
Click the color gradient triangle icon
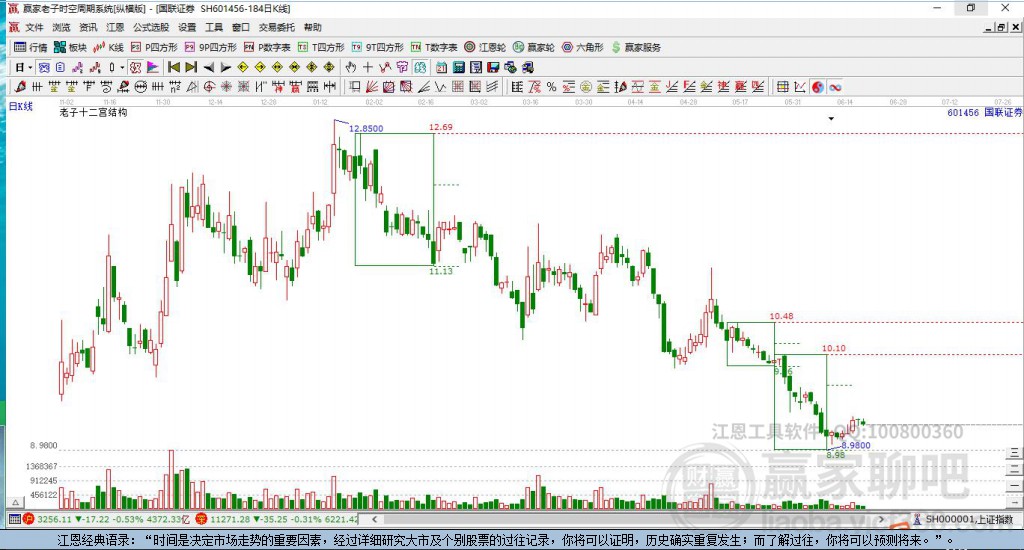coord(152,67)
